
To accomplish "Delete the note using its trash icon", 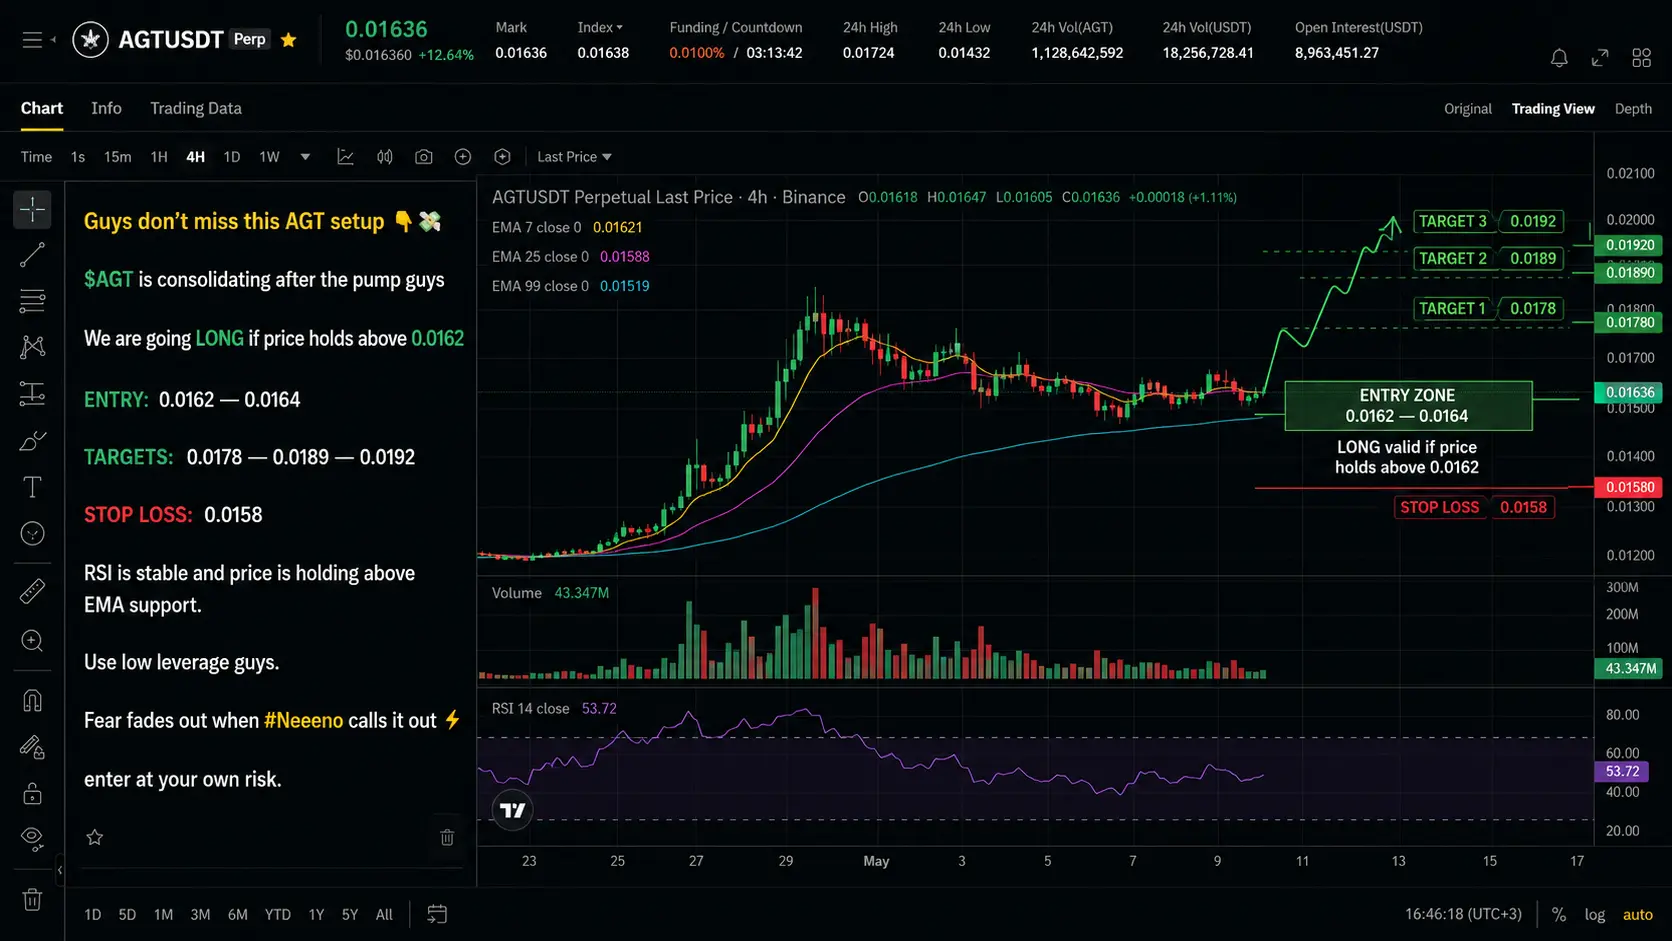I will (x=447, y=837).
